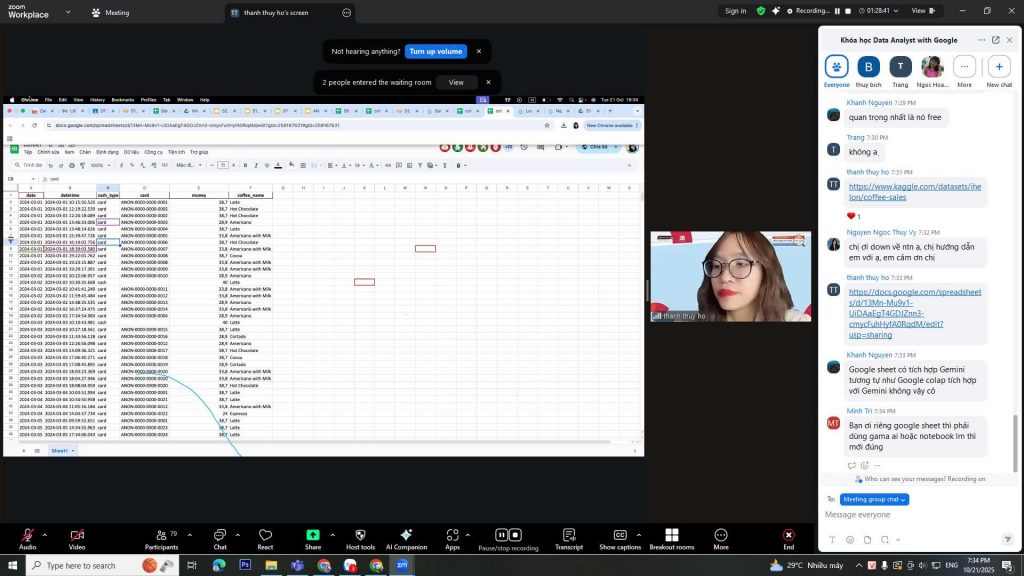Expand captions options arrow
The image size is (1024, 576).
[638, 535]
